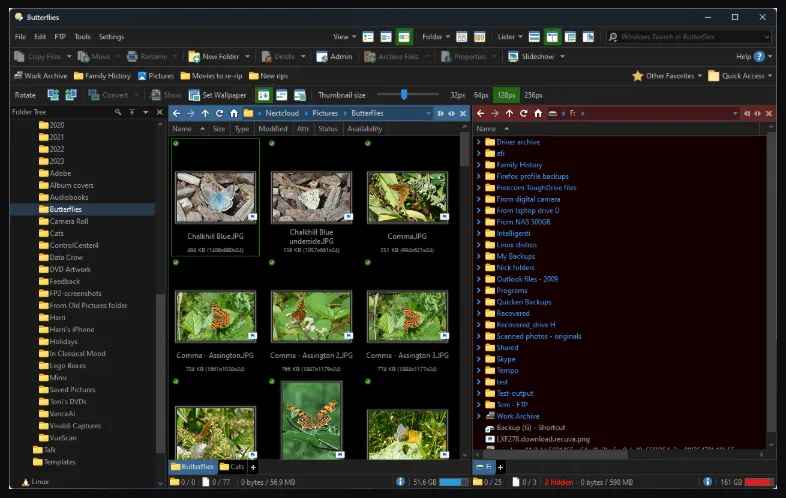Click the Folder flat view first icon
Screen dimensions: 786x498
coord(462,37)
